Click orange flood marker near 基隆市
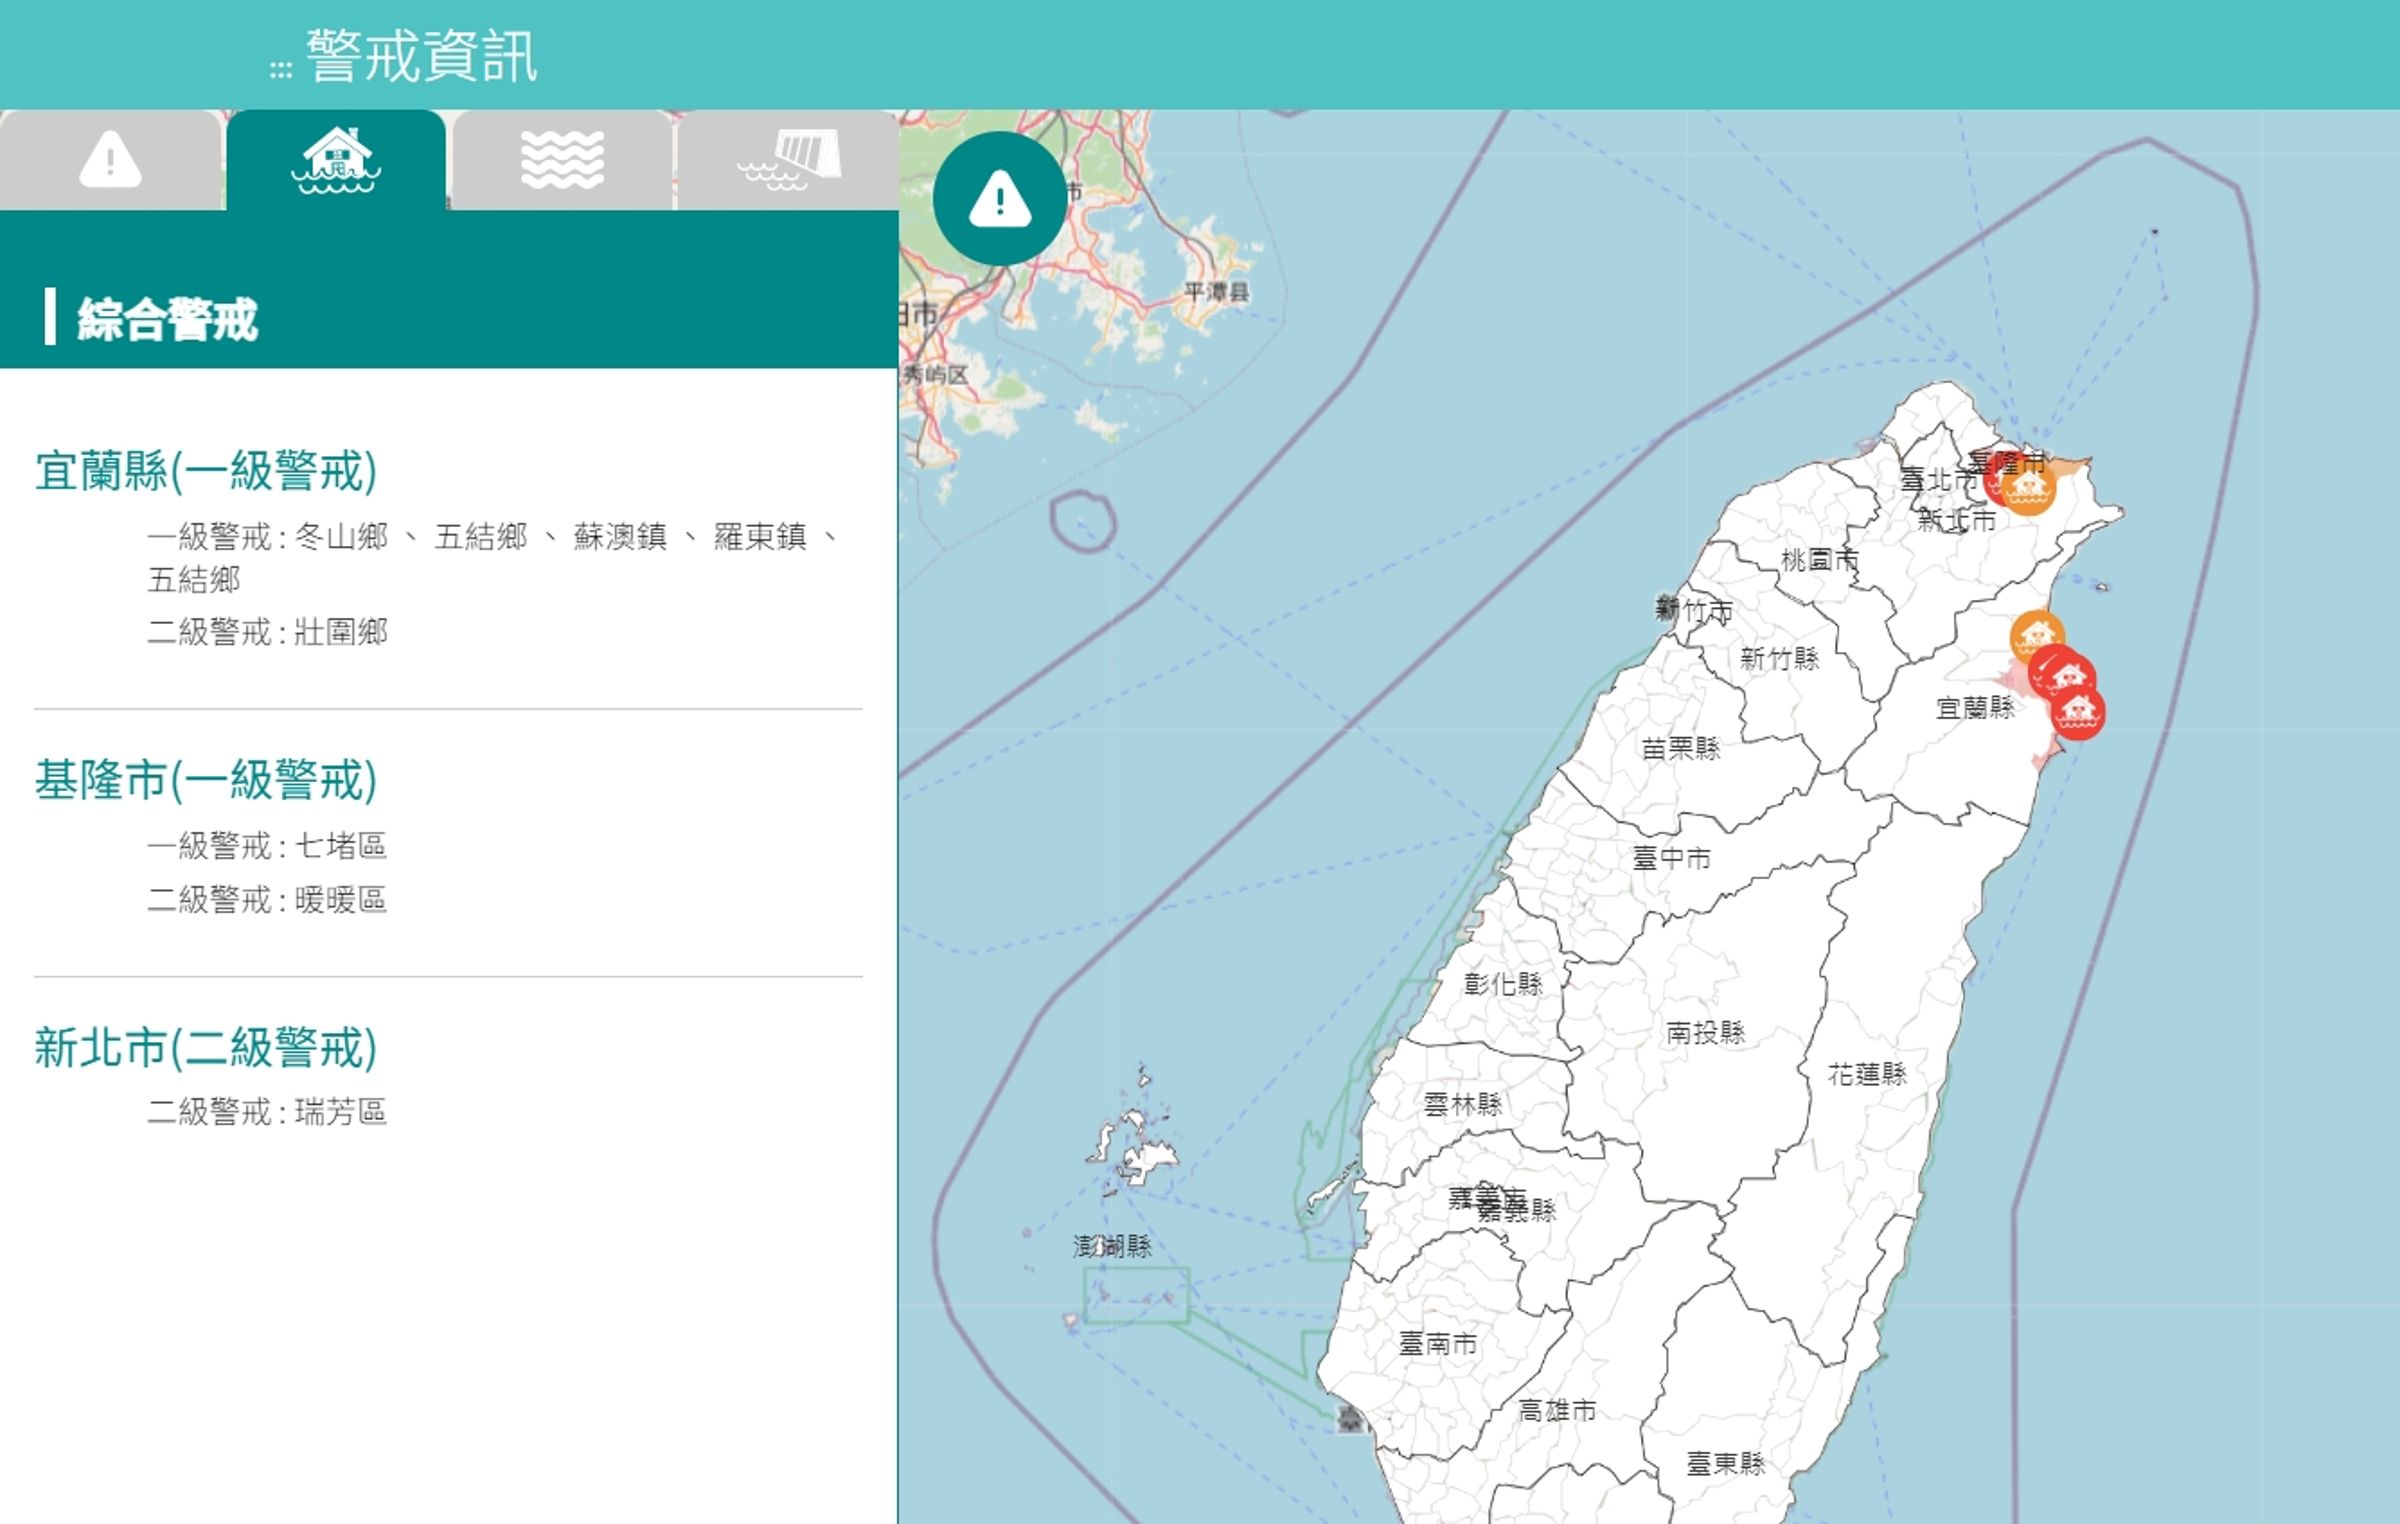The width and height of the screenshot is (2400, 1524). tap(2028, 488)
